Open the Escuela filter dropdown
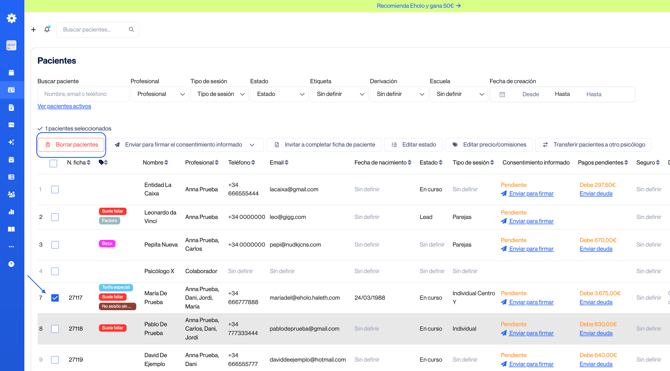This screenshot has height=371, width=670. 459,94
